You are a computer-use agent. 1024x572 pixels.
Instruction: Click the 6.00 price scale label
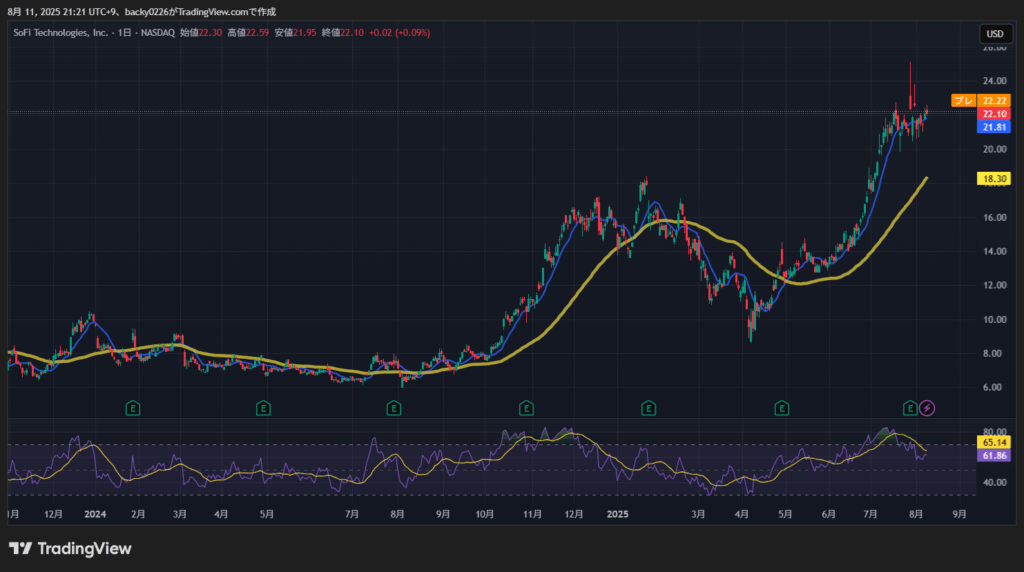[993, 387]
